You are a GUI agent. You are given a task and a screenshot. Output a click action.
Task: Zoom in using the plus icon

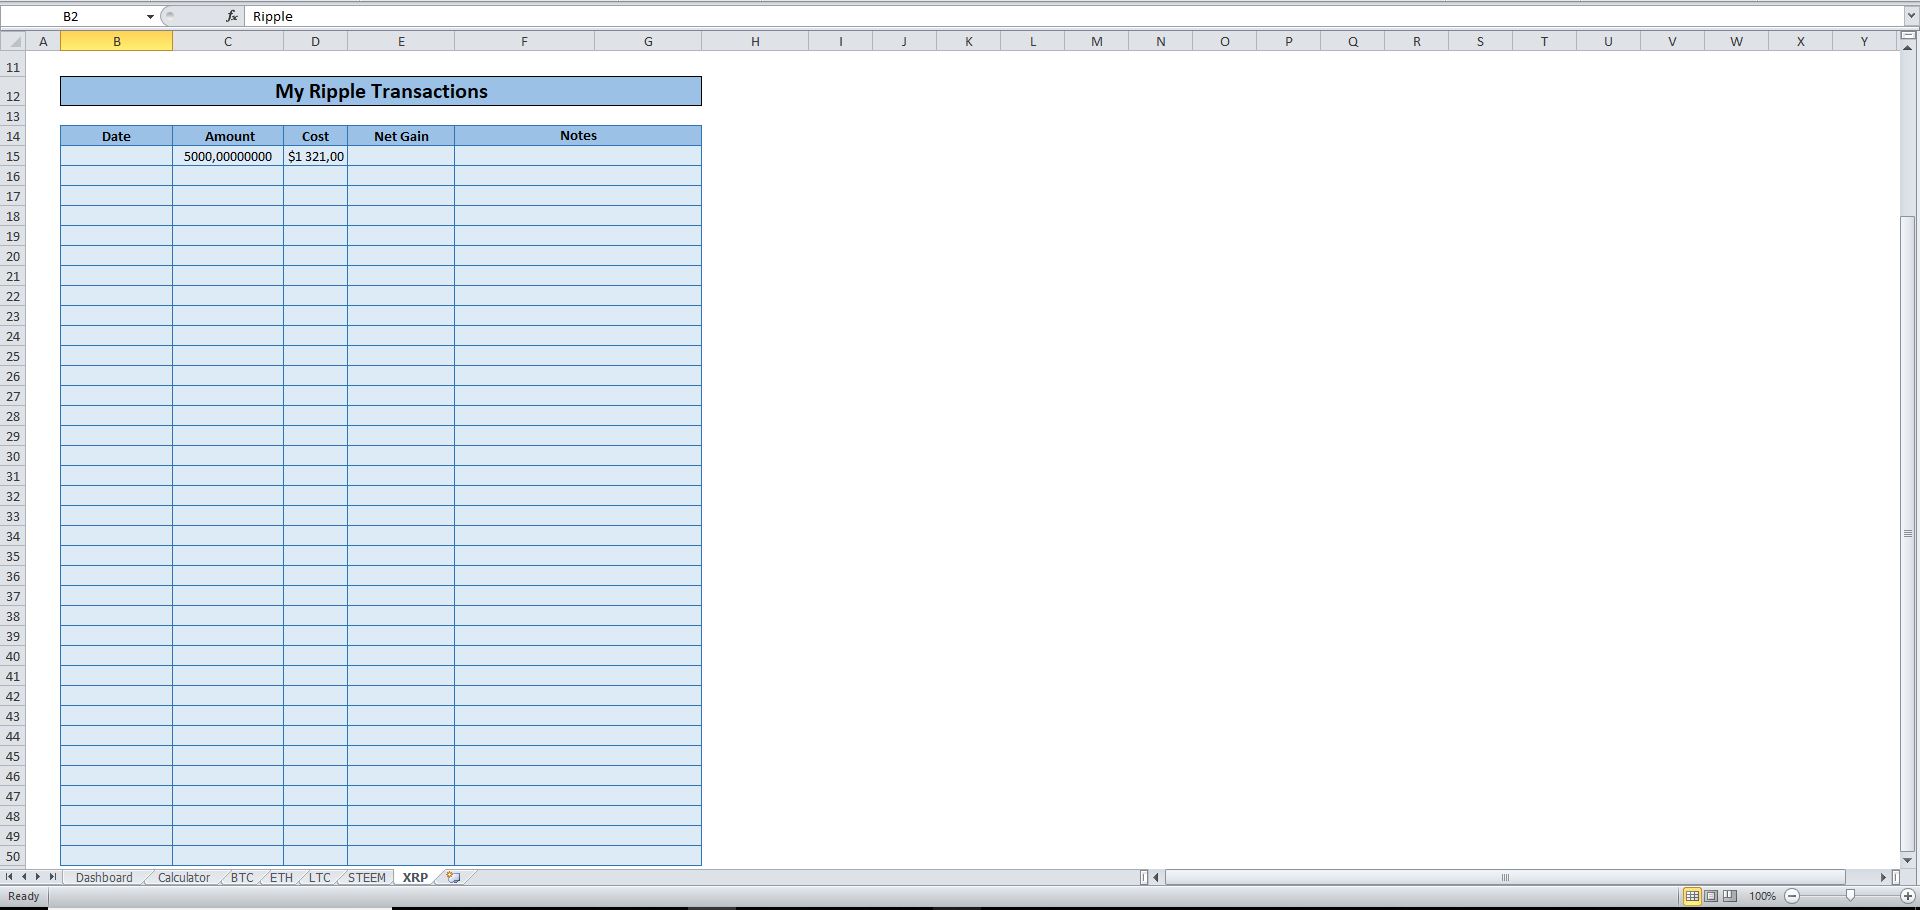(x=1906, y=896)
